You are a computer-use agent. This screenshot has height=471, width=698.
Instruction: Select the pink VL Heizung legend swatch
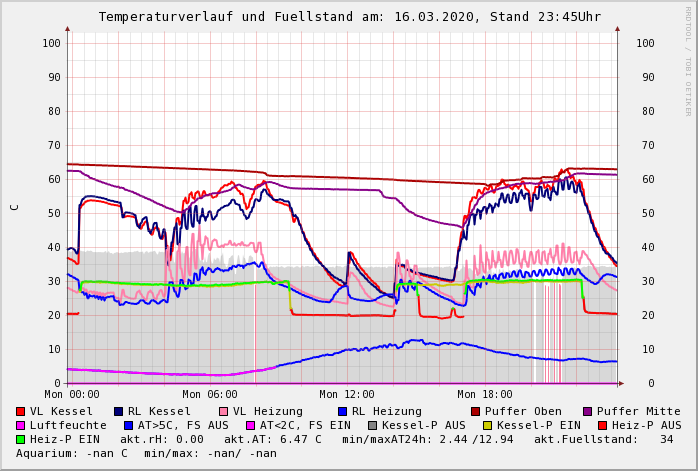click(224, 411)
